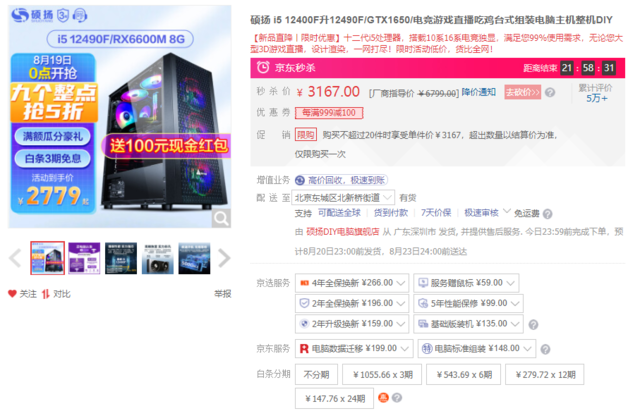The width and height of the screenshot is (640, 411).
Task: Select second purple product thumbnail
Action: [84, 258]
